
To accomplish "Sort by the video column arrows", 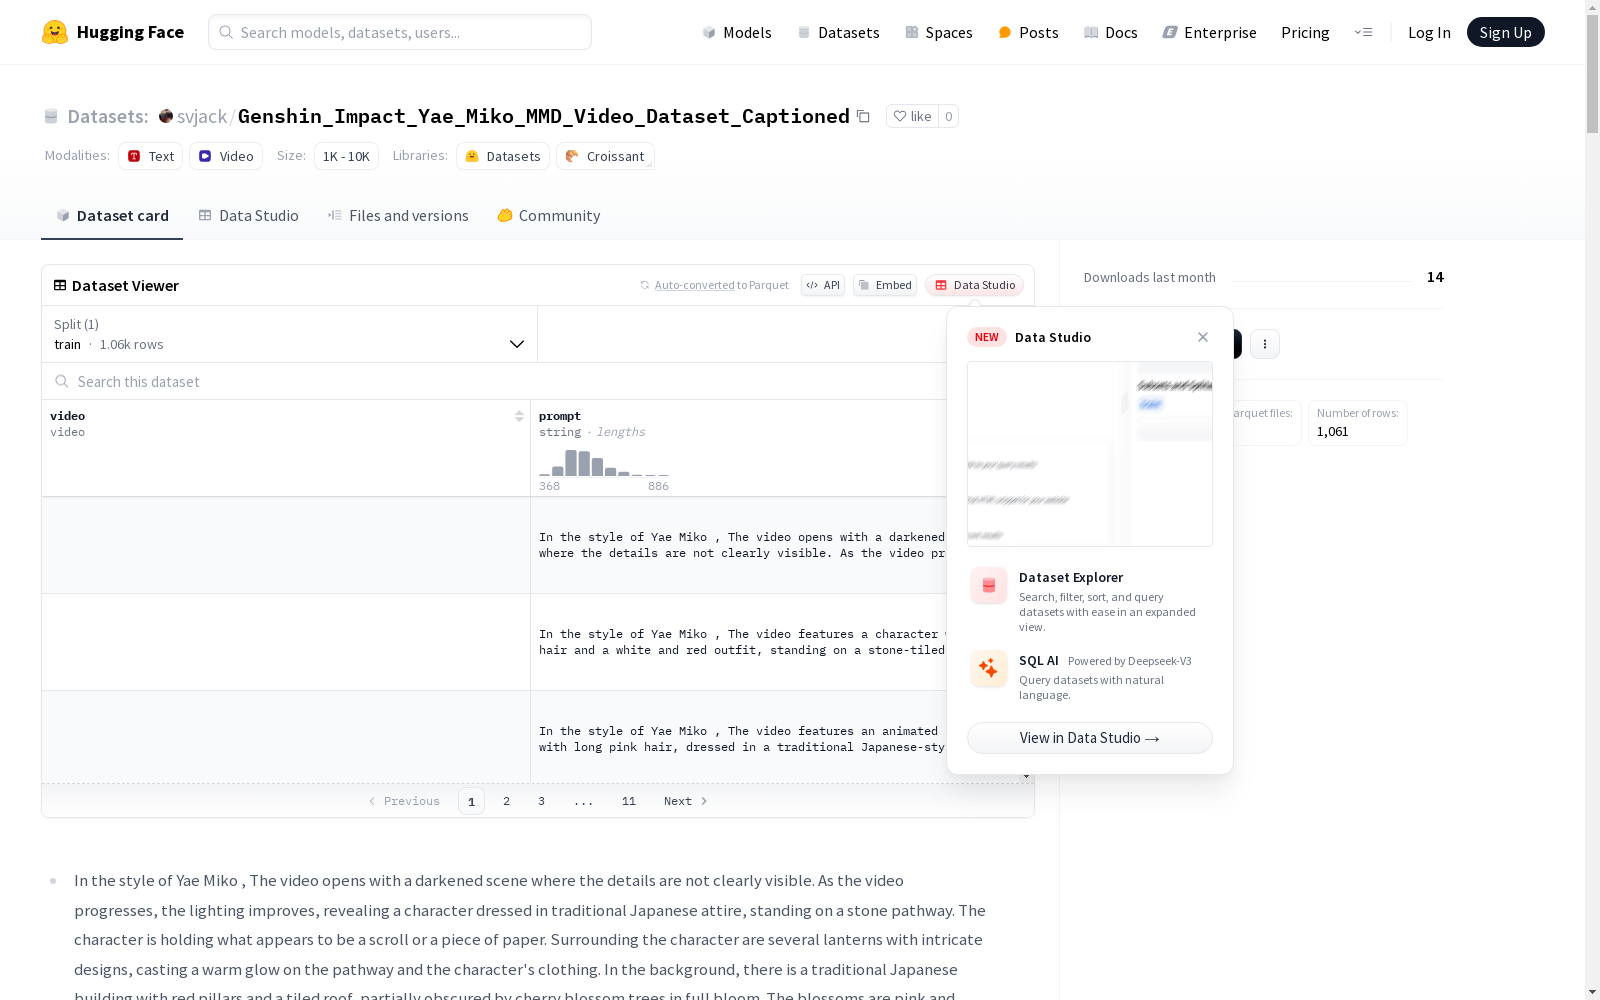I will click(519, 416).
